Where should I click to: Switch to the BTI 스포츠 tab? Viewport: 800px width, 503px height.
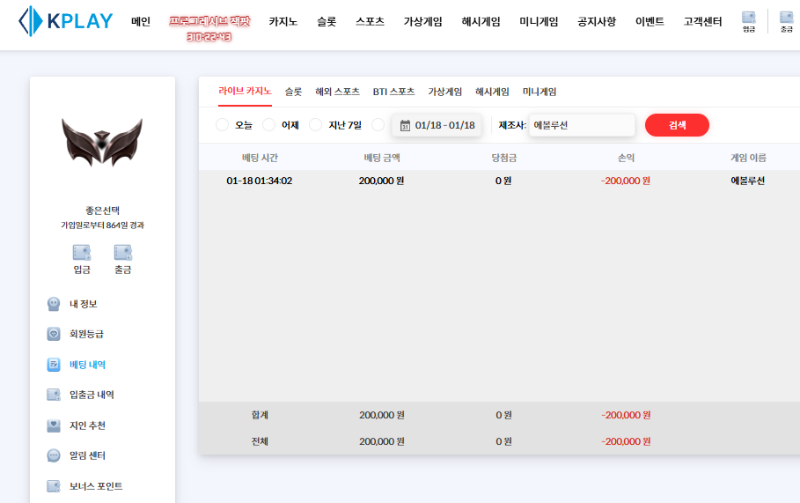click(x=393, y=91)
